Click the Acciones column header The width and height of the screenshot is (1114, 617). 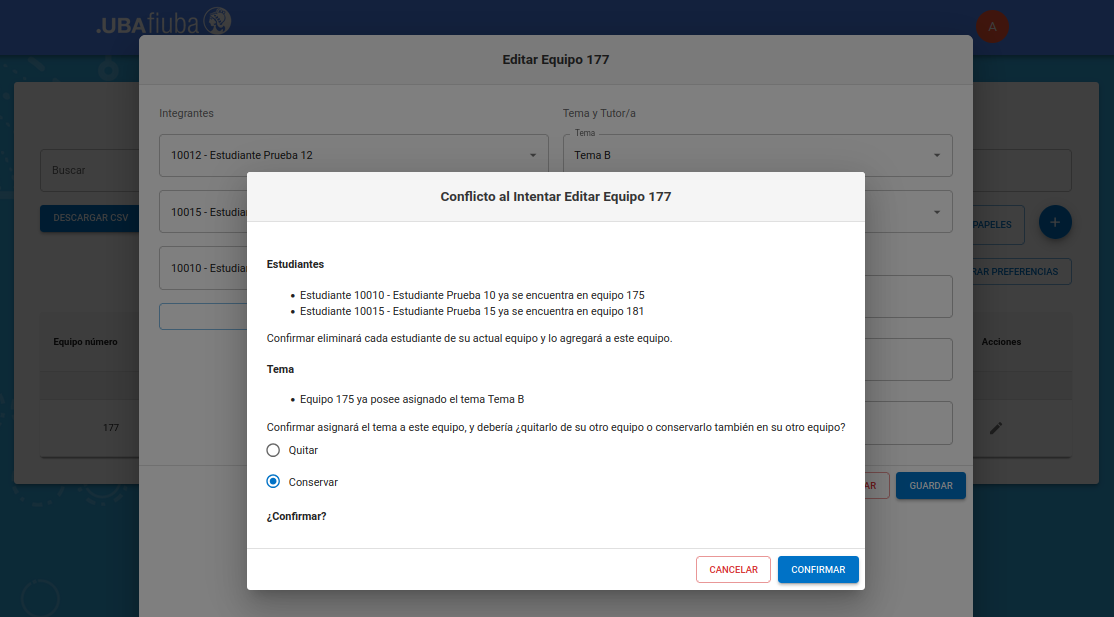coord(1001,342)
